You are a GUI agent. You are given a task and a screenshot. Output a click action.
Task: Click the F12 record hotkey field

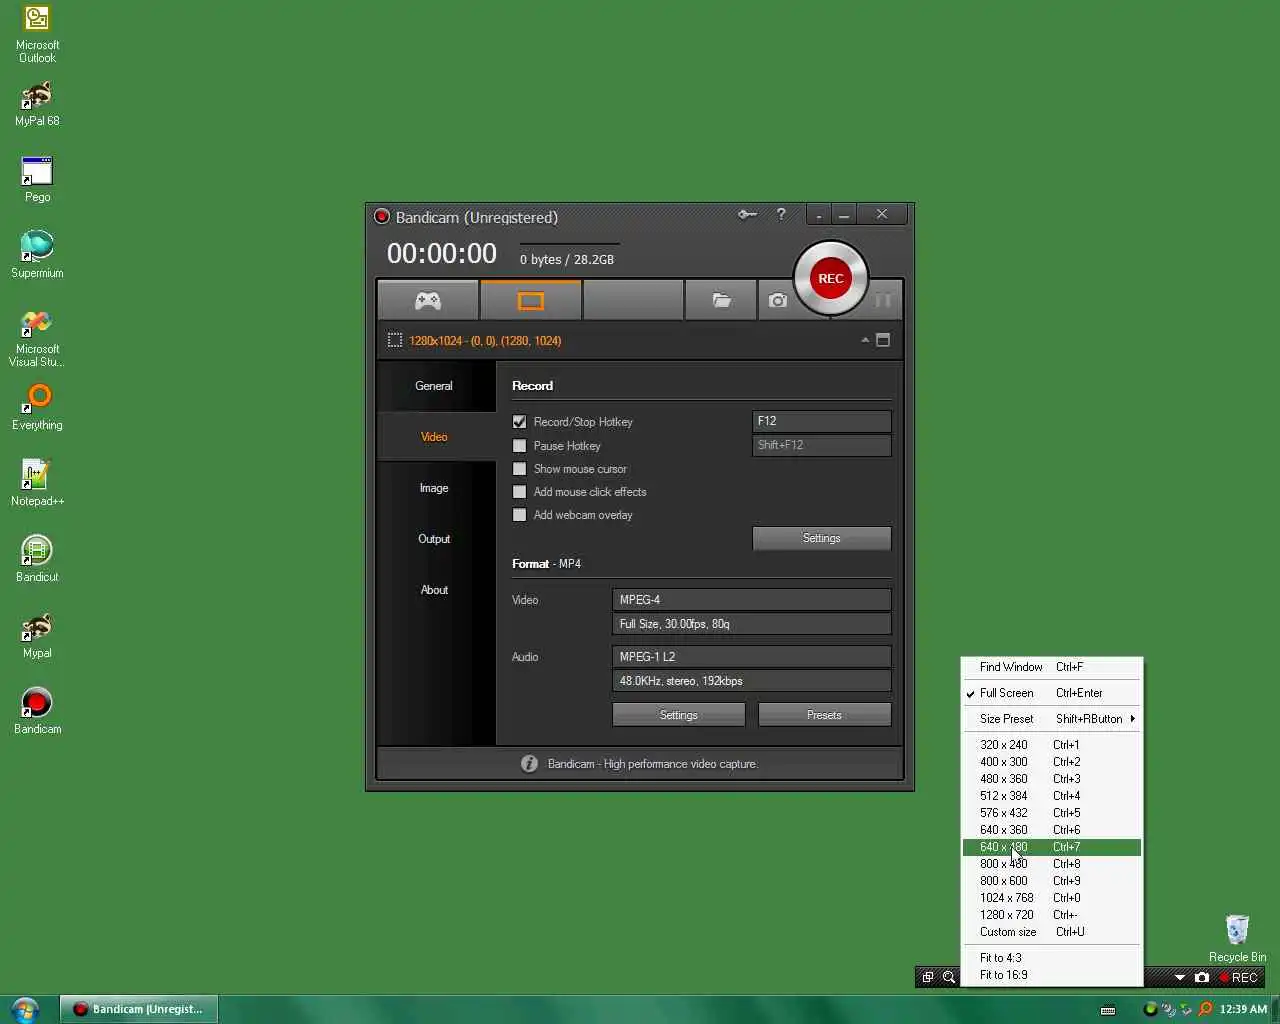coord(821,421)
